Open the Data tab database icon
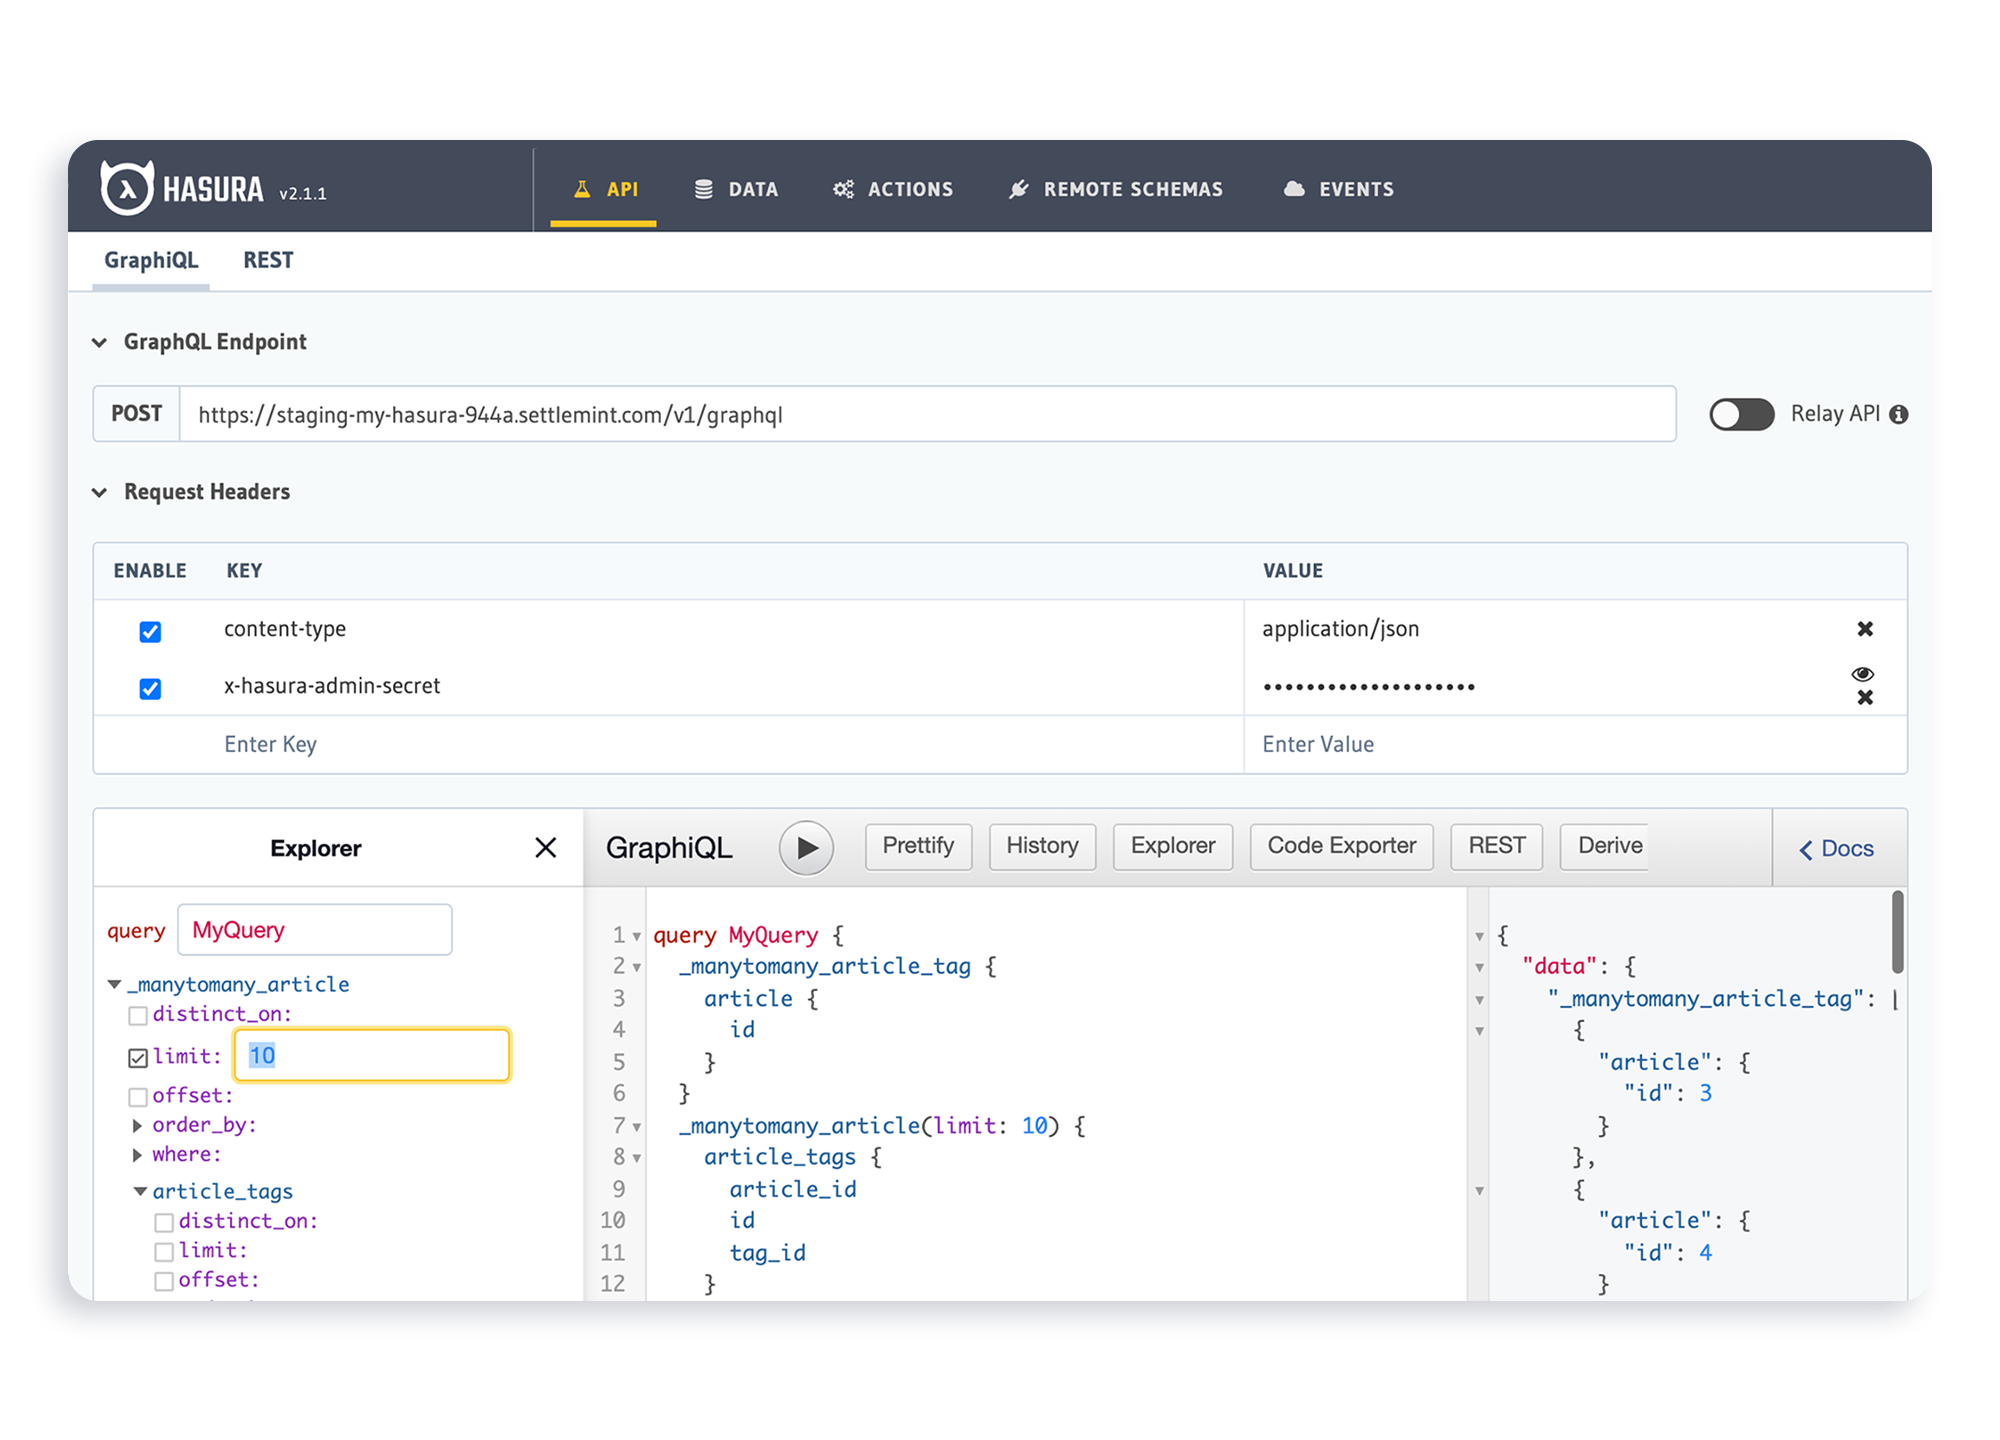Screen dimensions: 2000x1440 704,189
